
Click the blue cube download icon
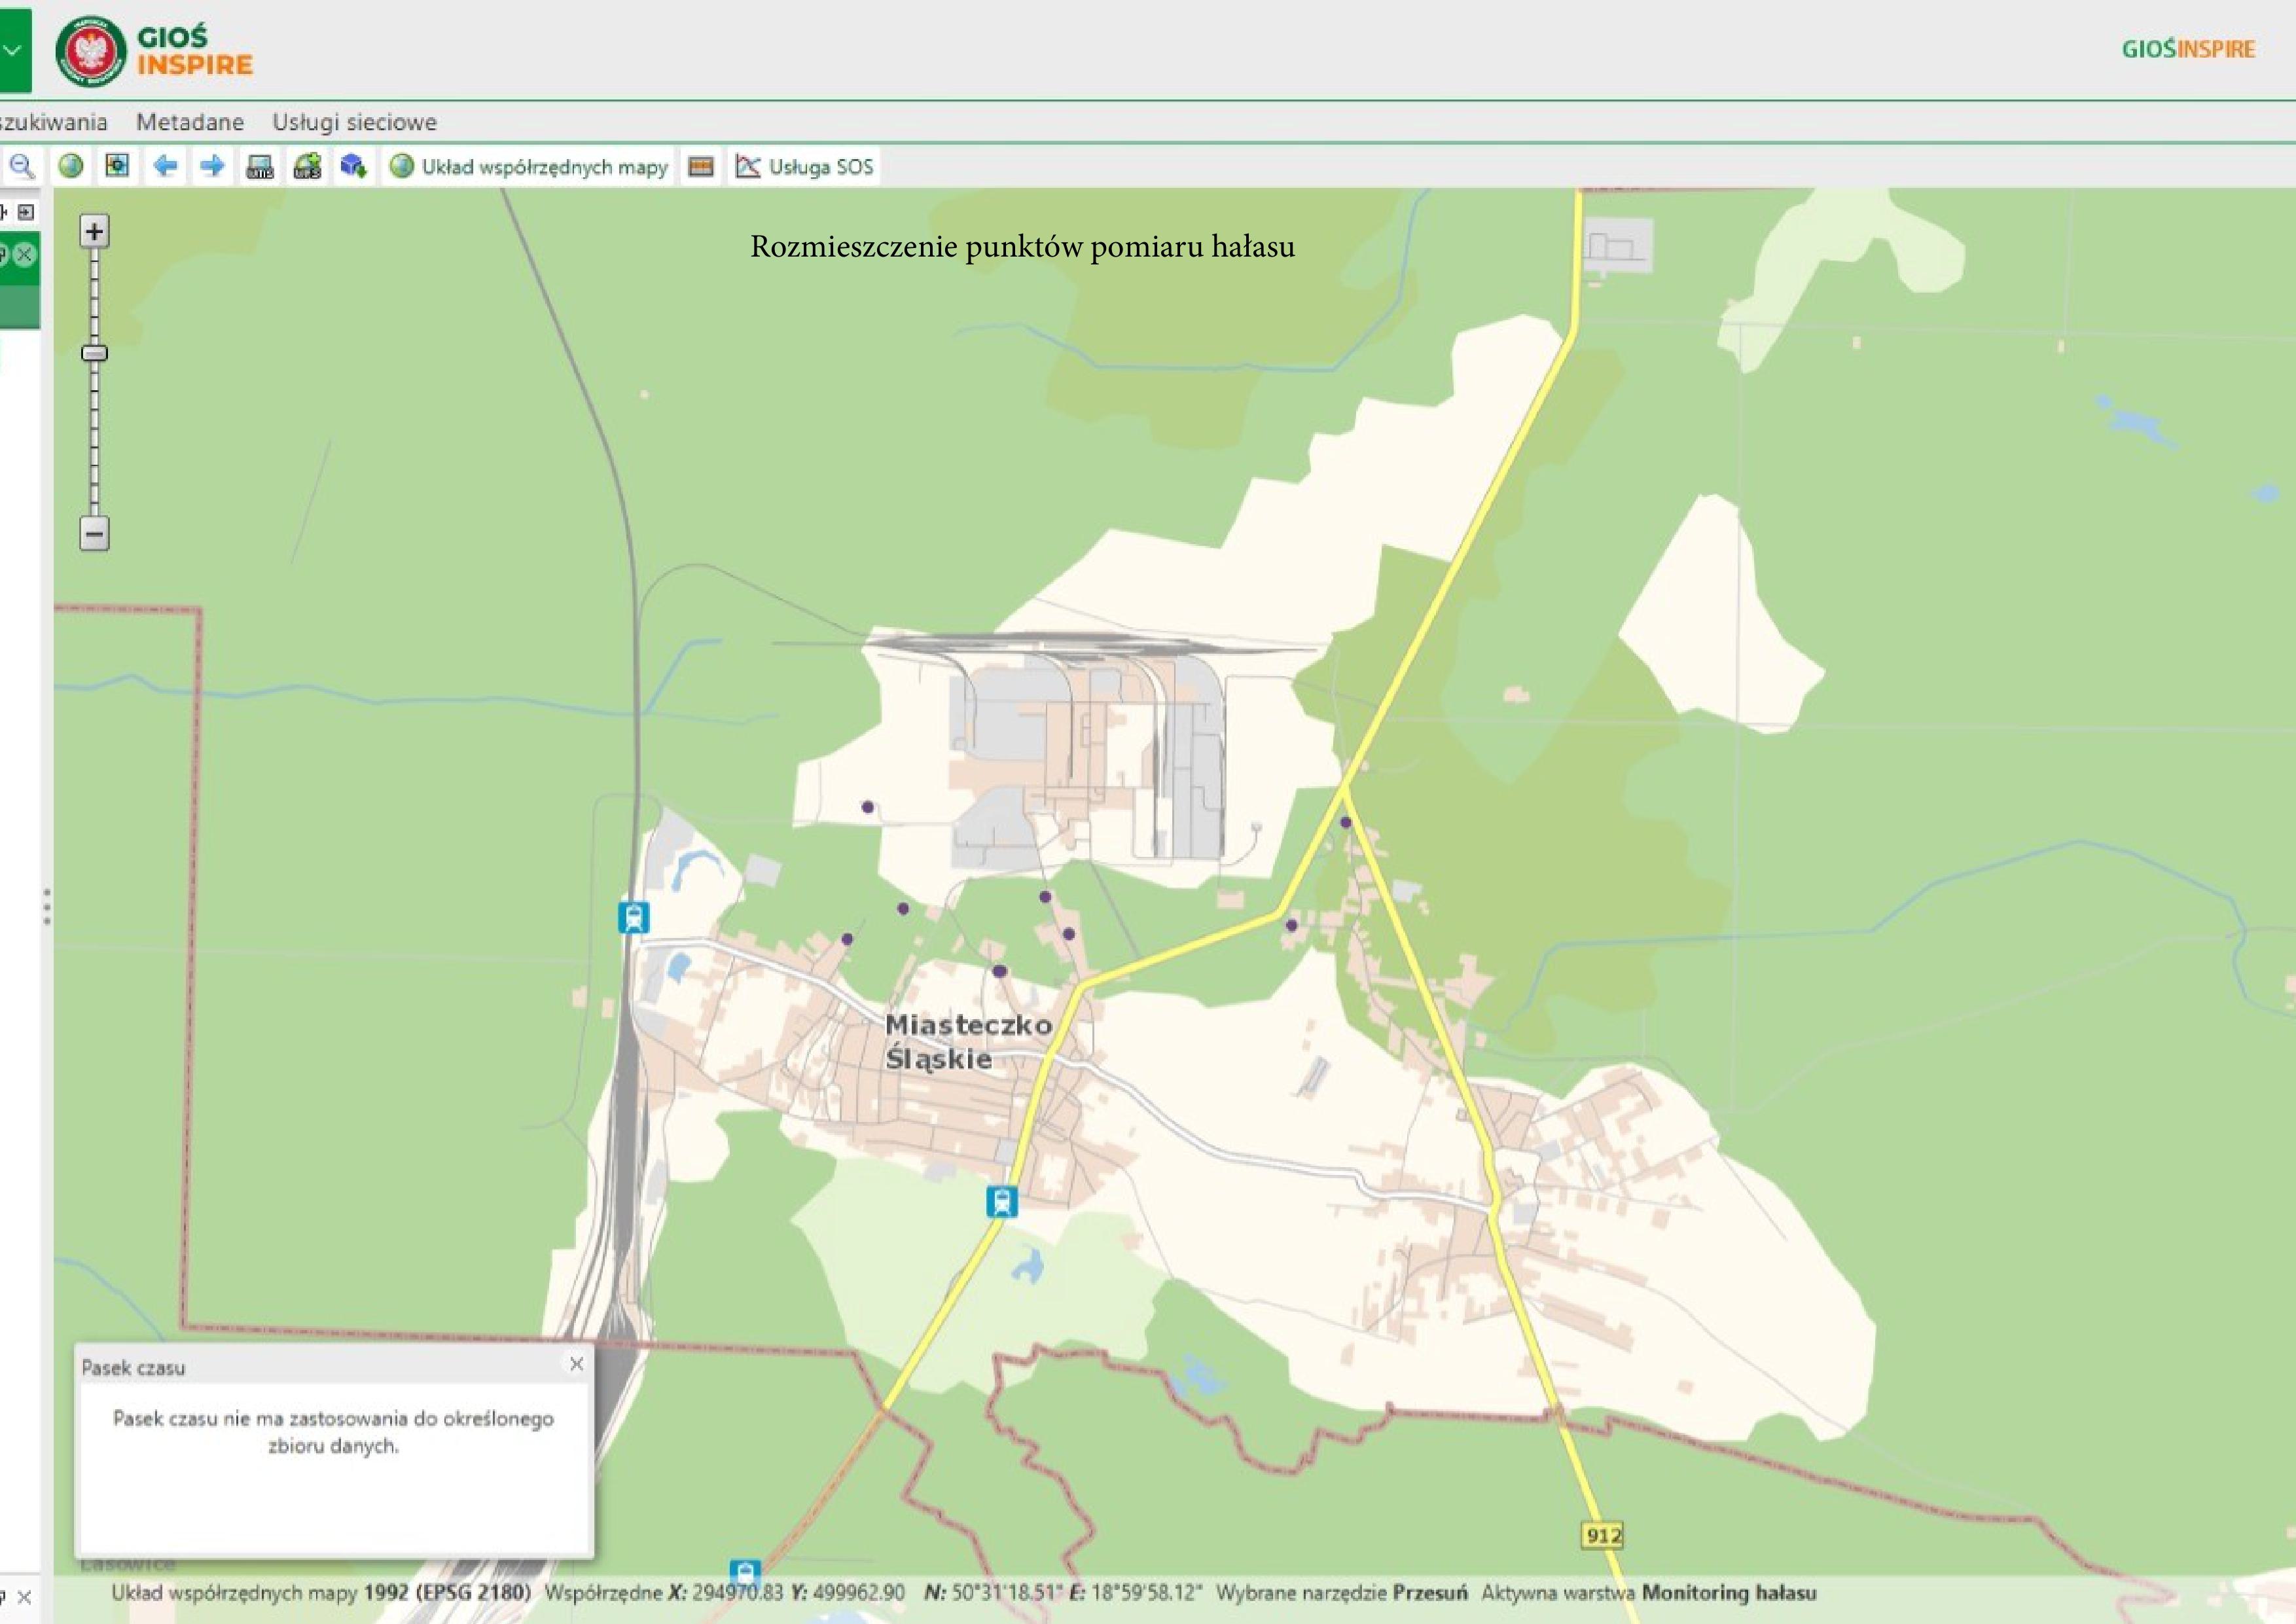(x=353, y=166)
